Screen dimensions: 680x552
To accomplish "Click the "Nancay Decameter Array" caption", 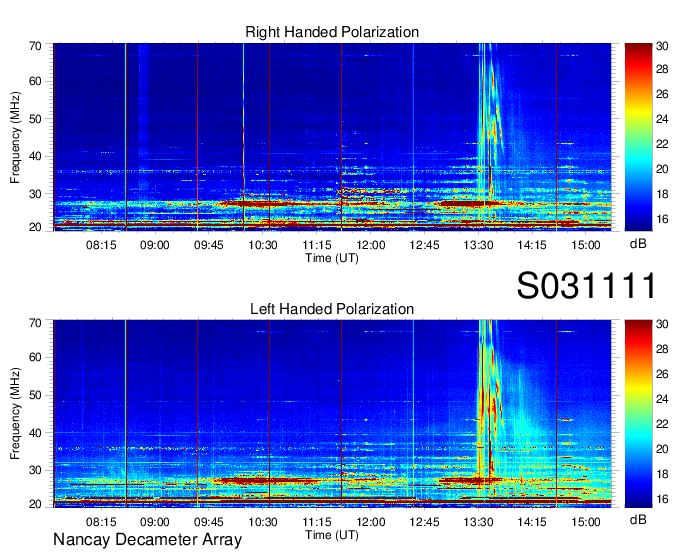I will click(x=147, y=540).
